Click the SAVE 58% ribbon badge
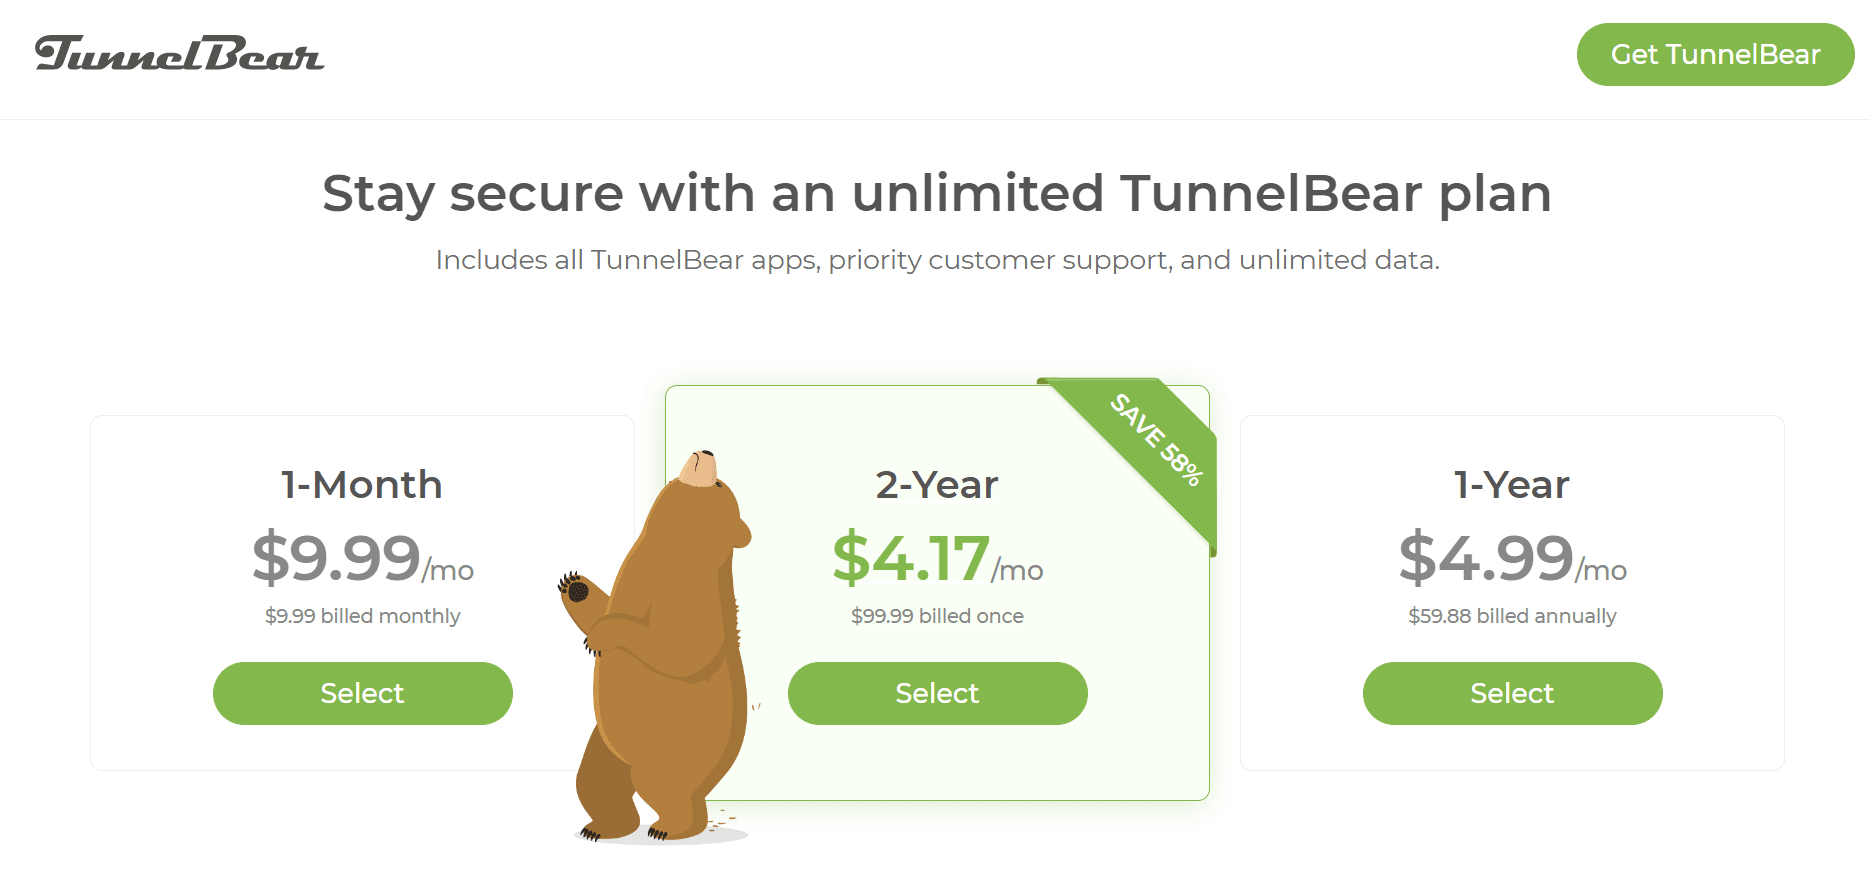Image resolution: width=1870 pixels, height=883 pixels. click(x=1156, y=440)
